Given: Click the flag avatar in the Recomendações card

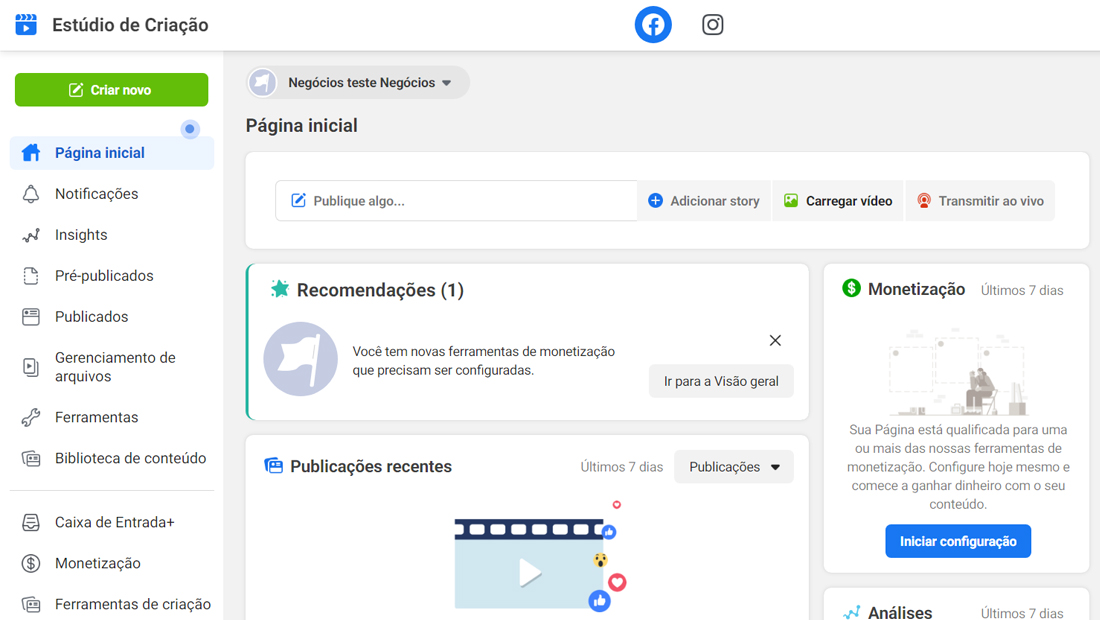Looking at the screenshot, I should (300, 359).
